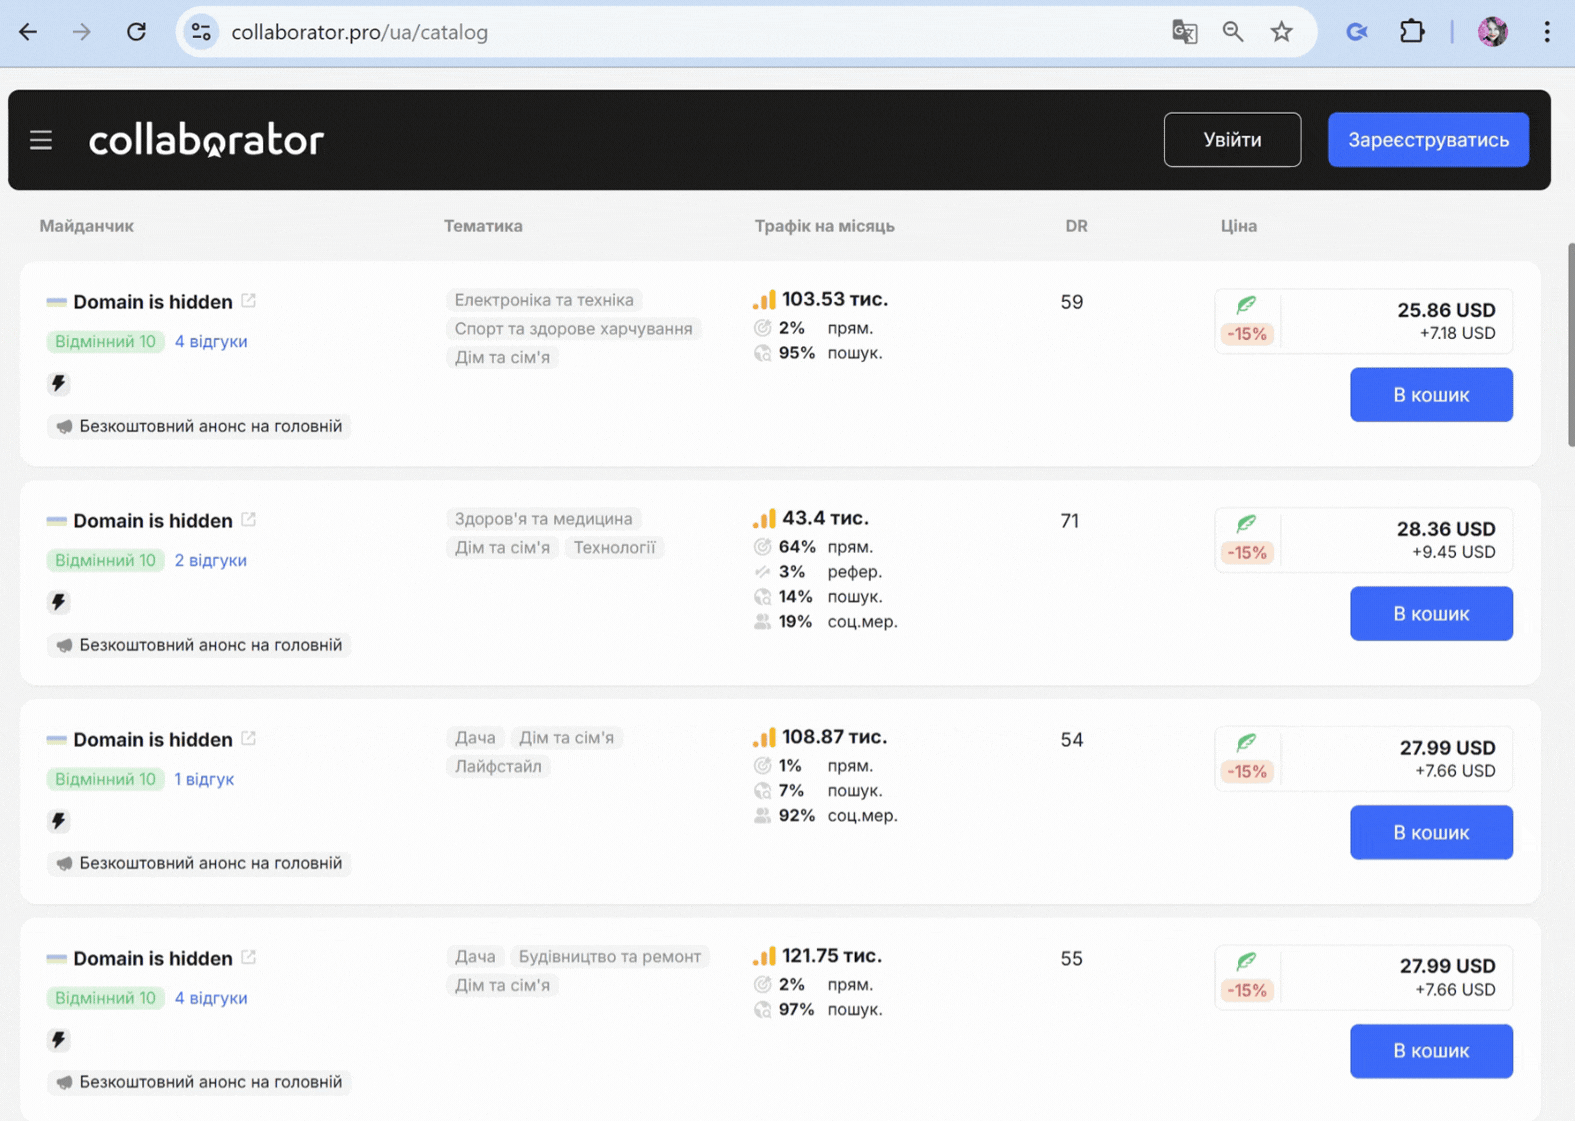Click the Відмінний 10 badge of DR 71 listing
This screenshot has height=1121, width=1575.
105,560
